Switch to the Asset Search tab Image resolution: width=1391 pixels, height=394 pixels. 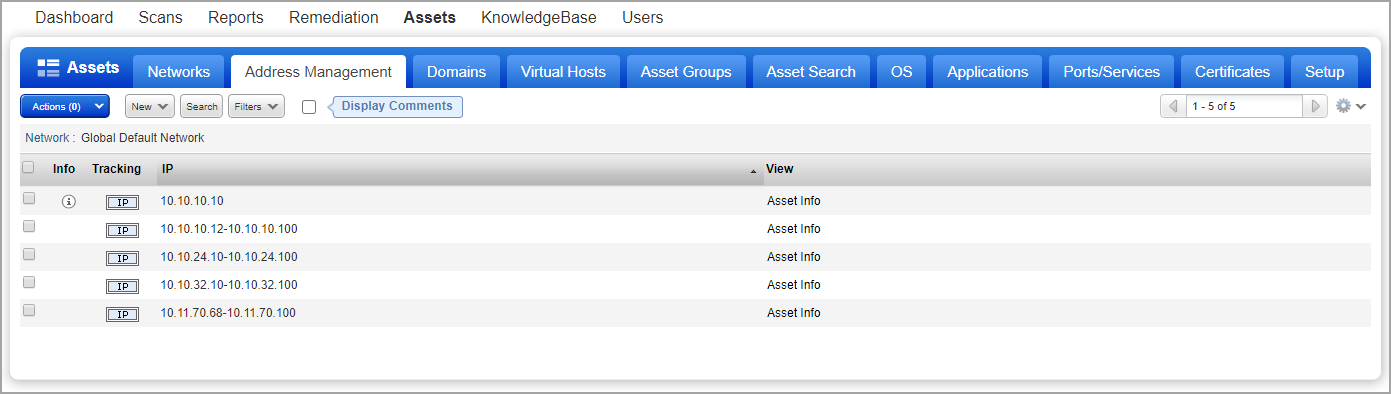click(x=811, y=71)
